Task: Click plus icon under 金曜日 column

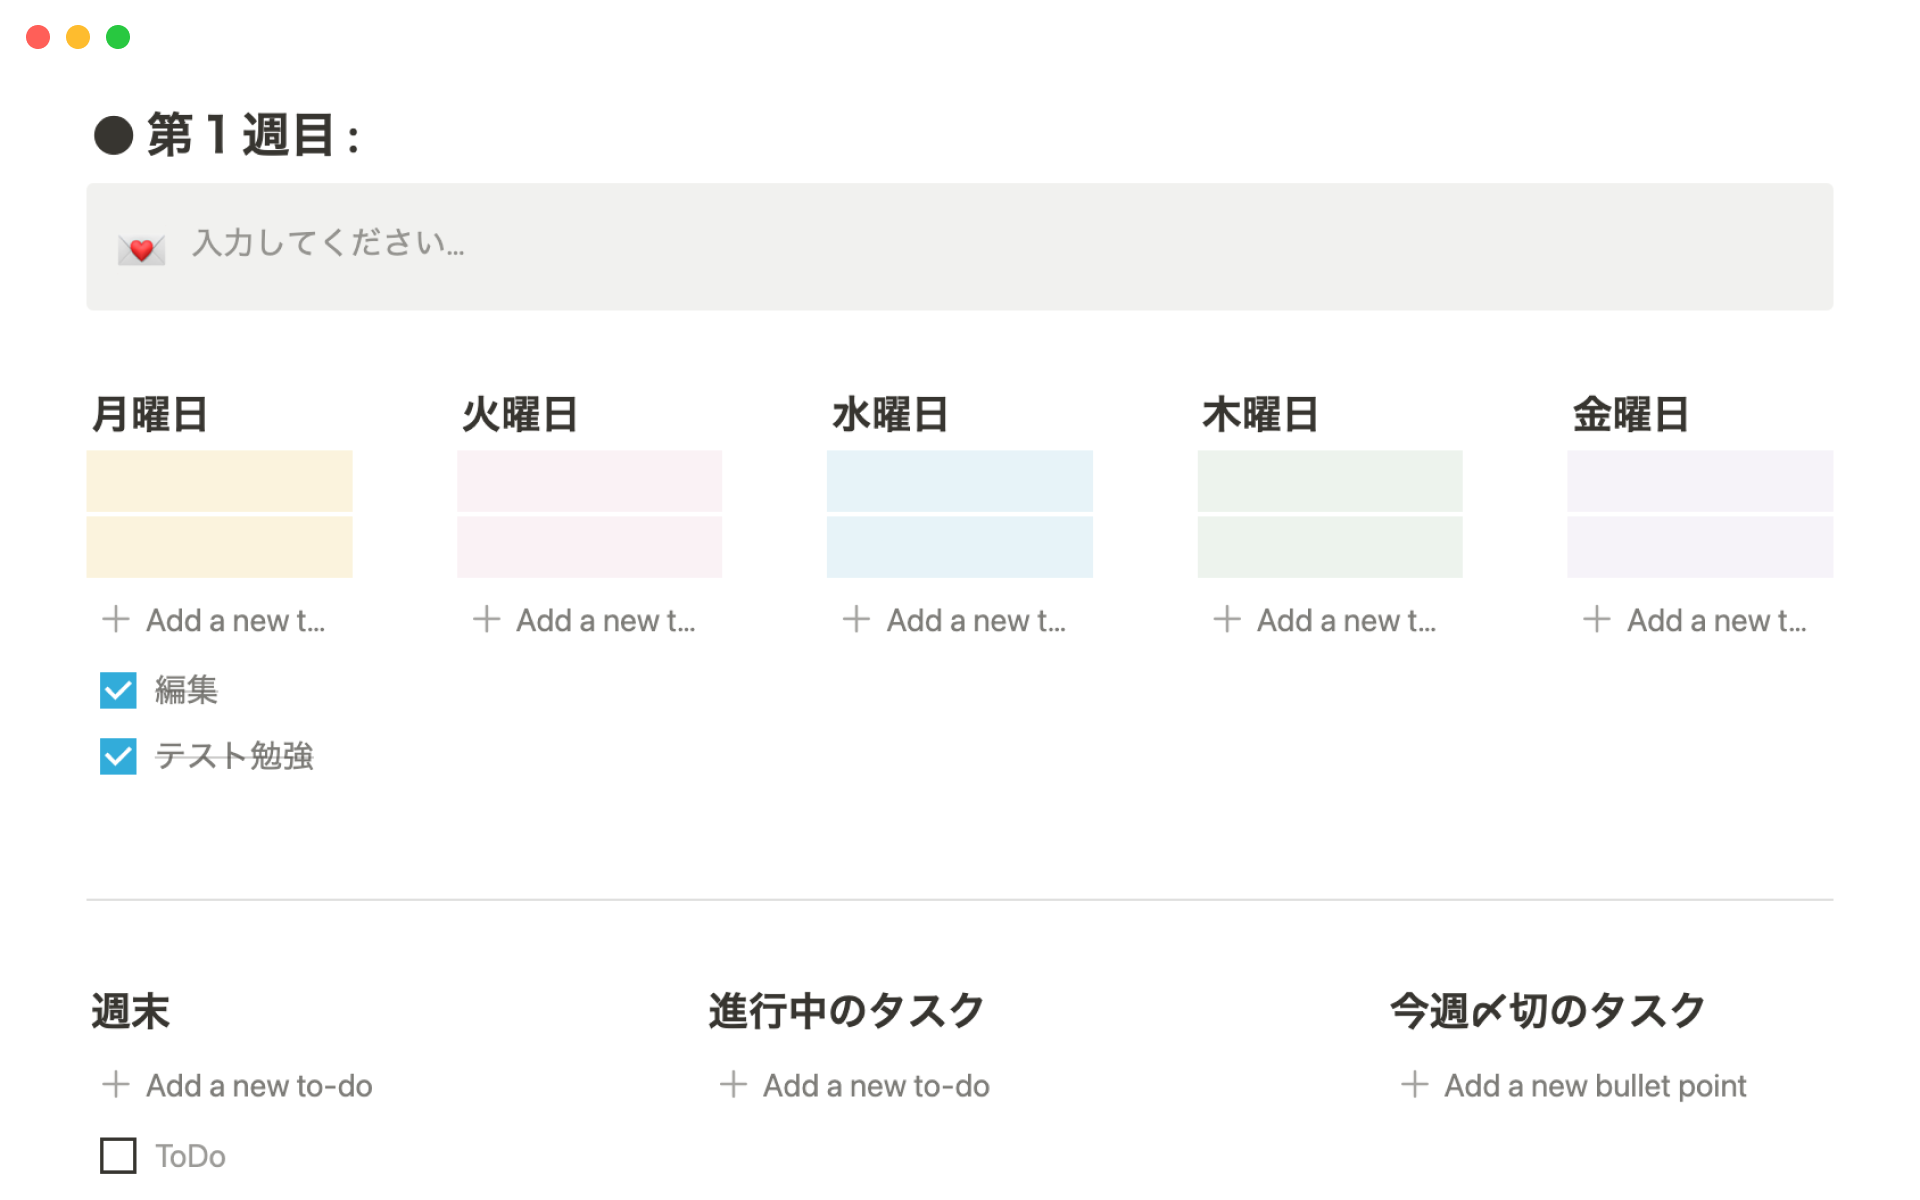Action: click(x=1597, y=620)
